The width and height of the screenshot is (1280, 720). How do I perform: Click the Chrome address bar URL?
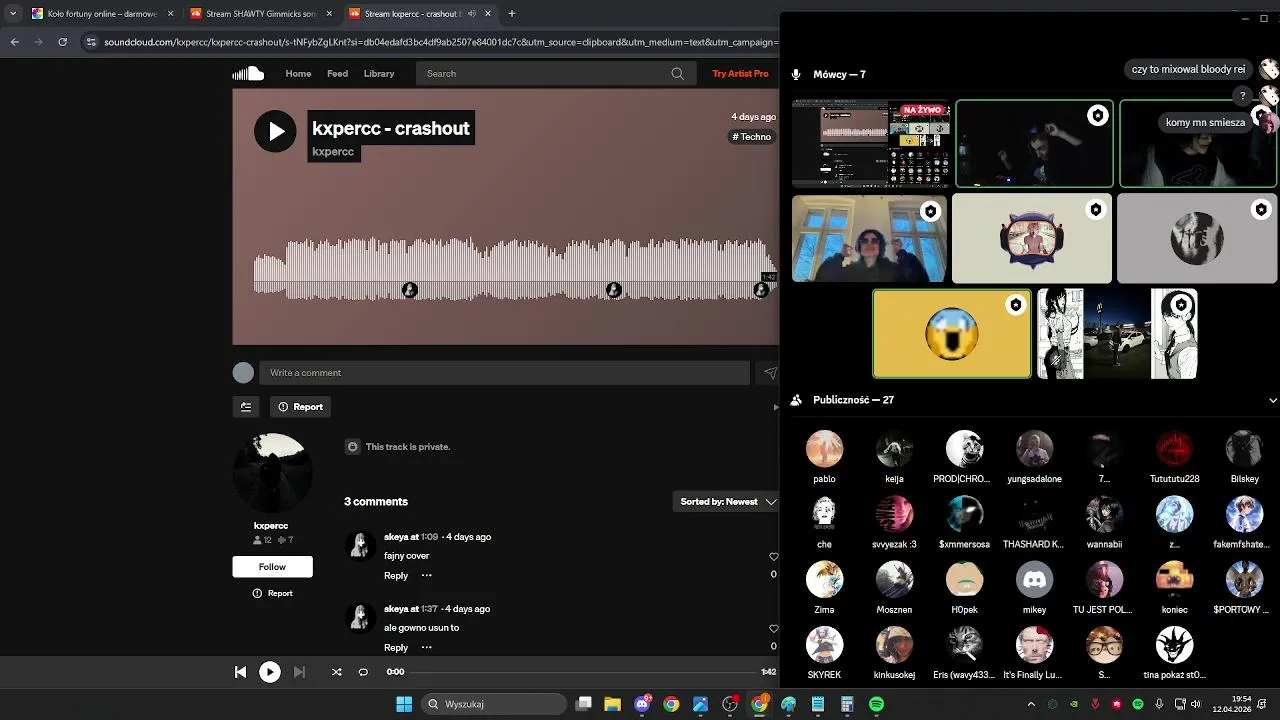click(x=441, y=42)
